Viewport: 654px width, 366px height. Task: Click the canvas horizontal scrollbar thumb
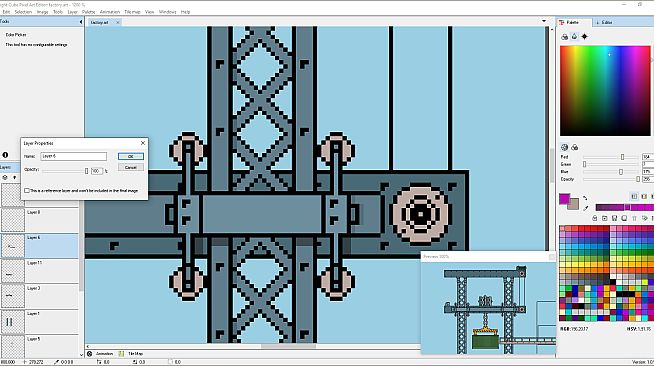289,346
